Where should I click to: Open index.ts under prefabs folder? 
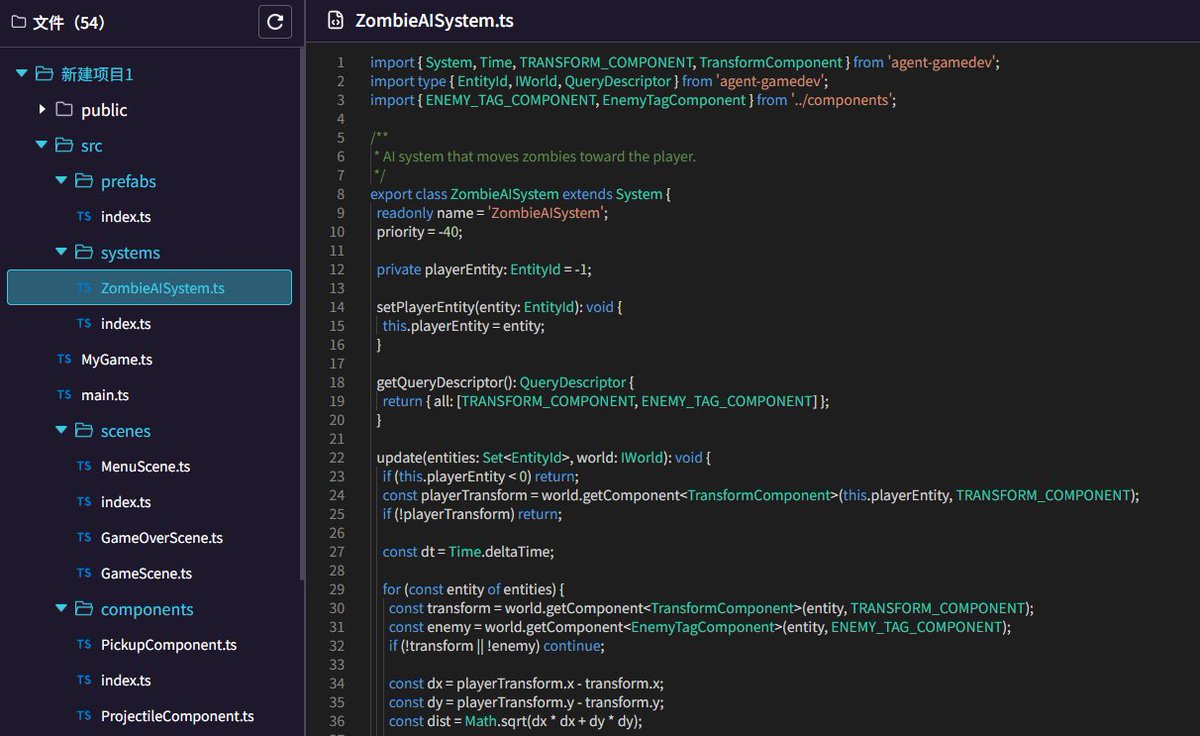[x=126, y=217]
